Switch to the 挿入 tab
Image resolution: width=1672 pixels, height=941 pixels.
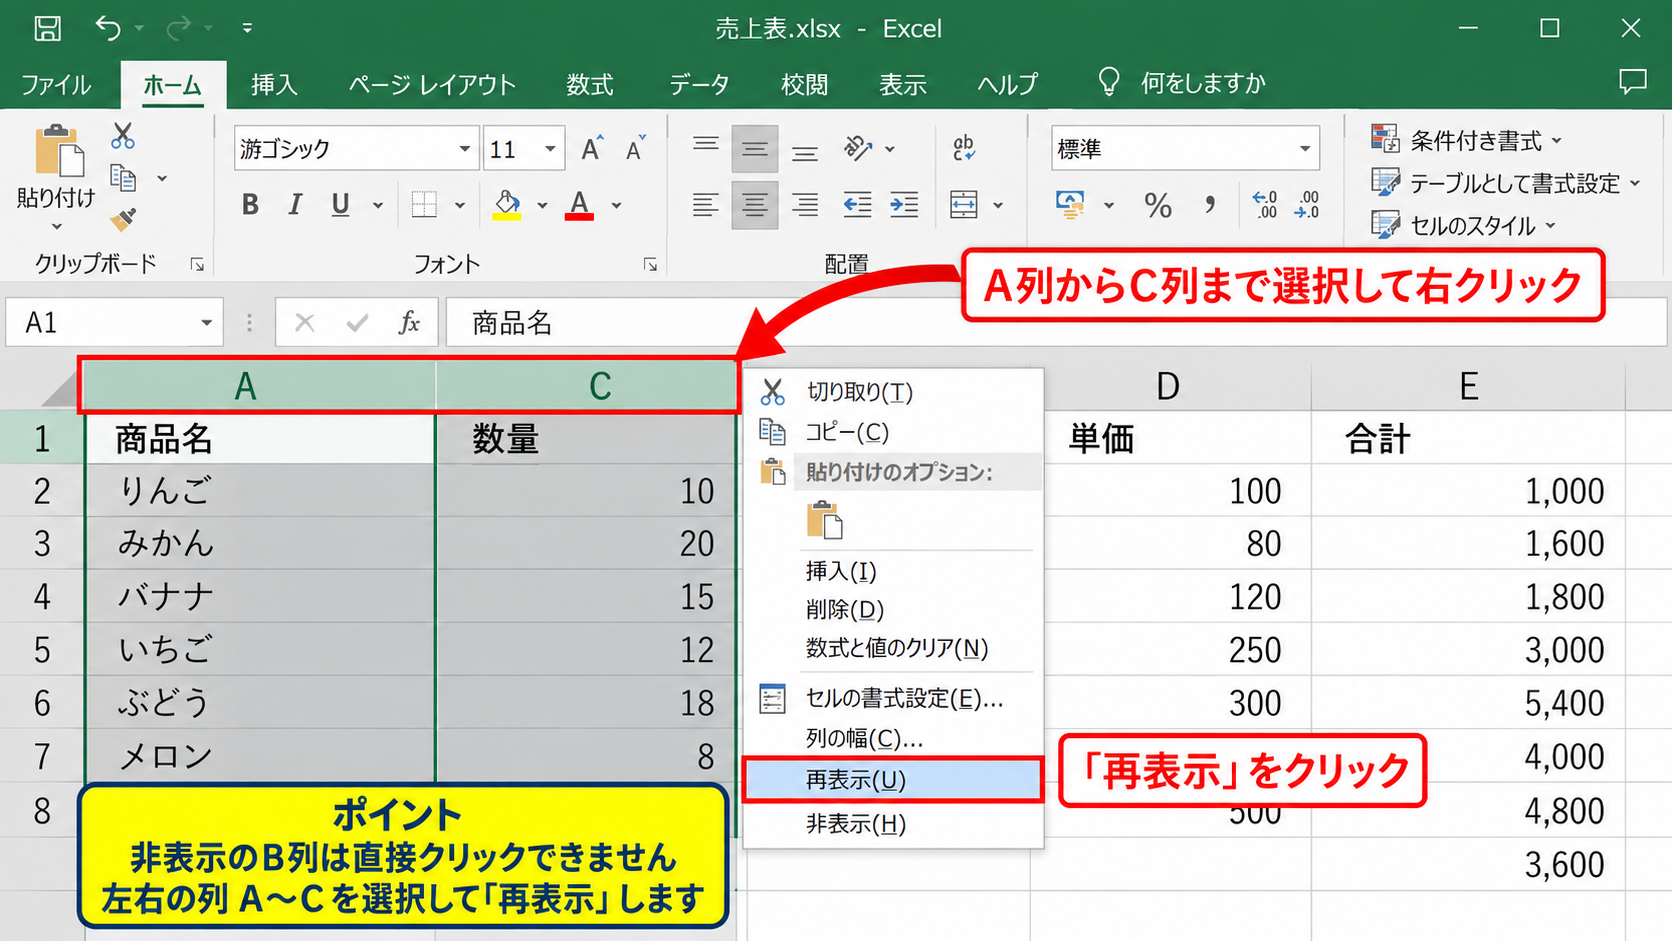click(x=274, y=84)
